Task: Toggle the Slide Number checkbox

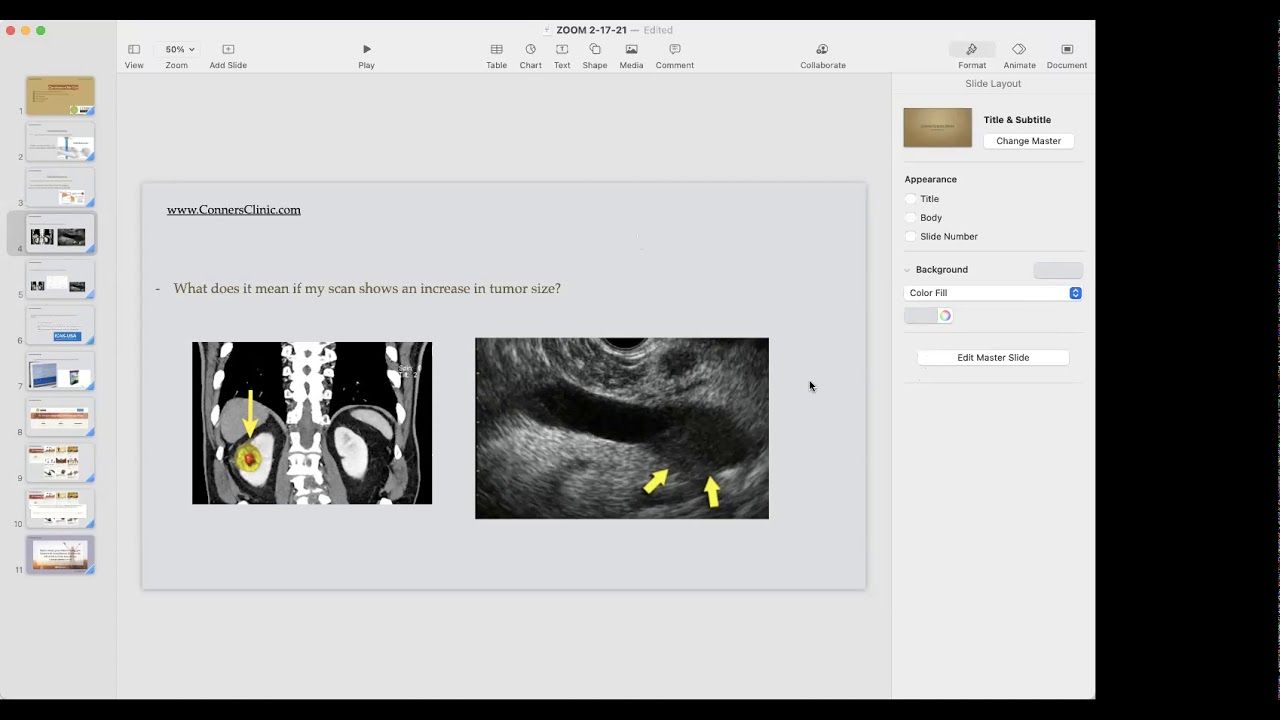Action: [x=911, y=237]
